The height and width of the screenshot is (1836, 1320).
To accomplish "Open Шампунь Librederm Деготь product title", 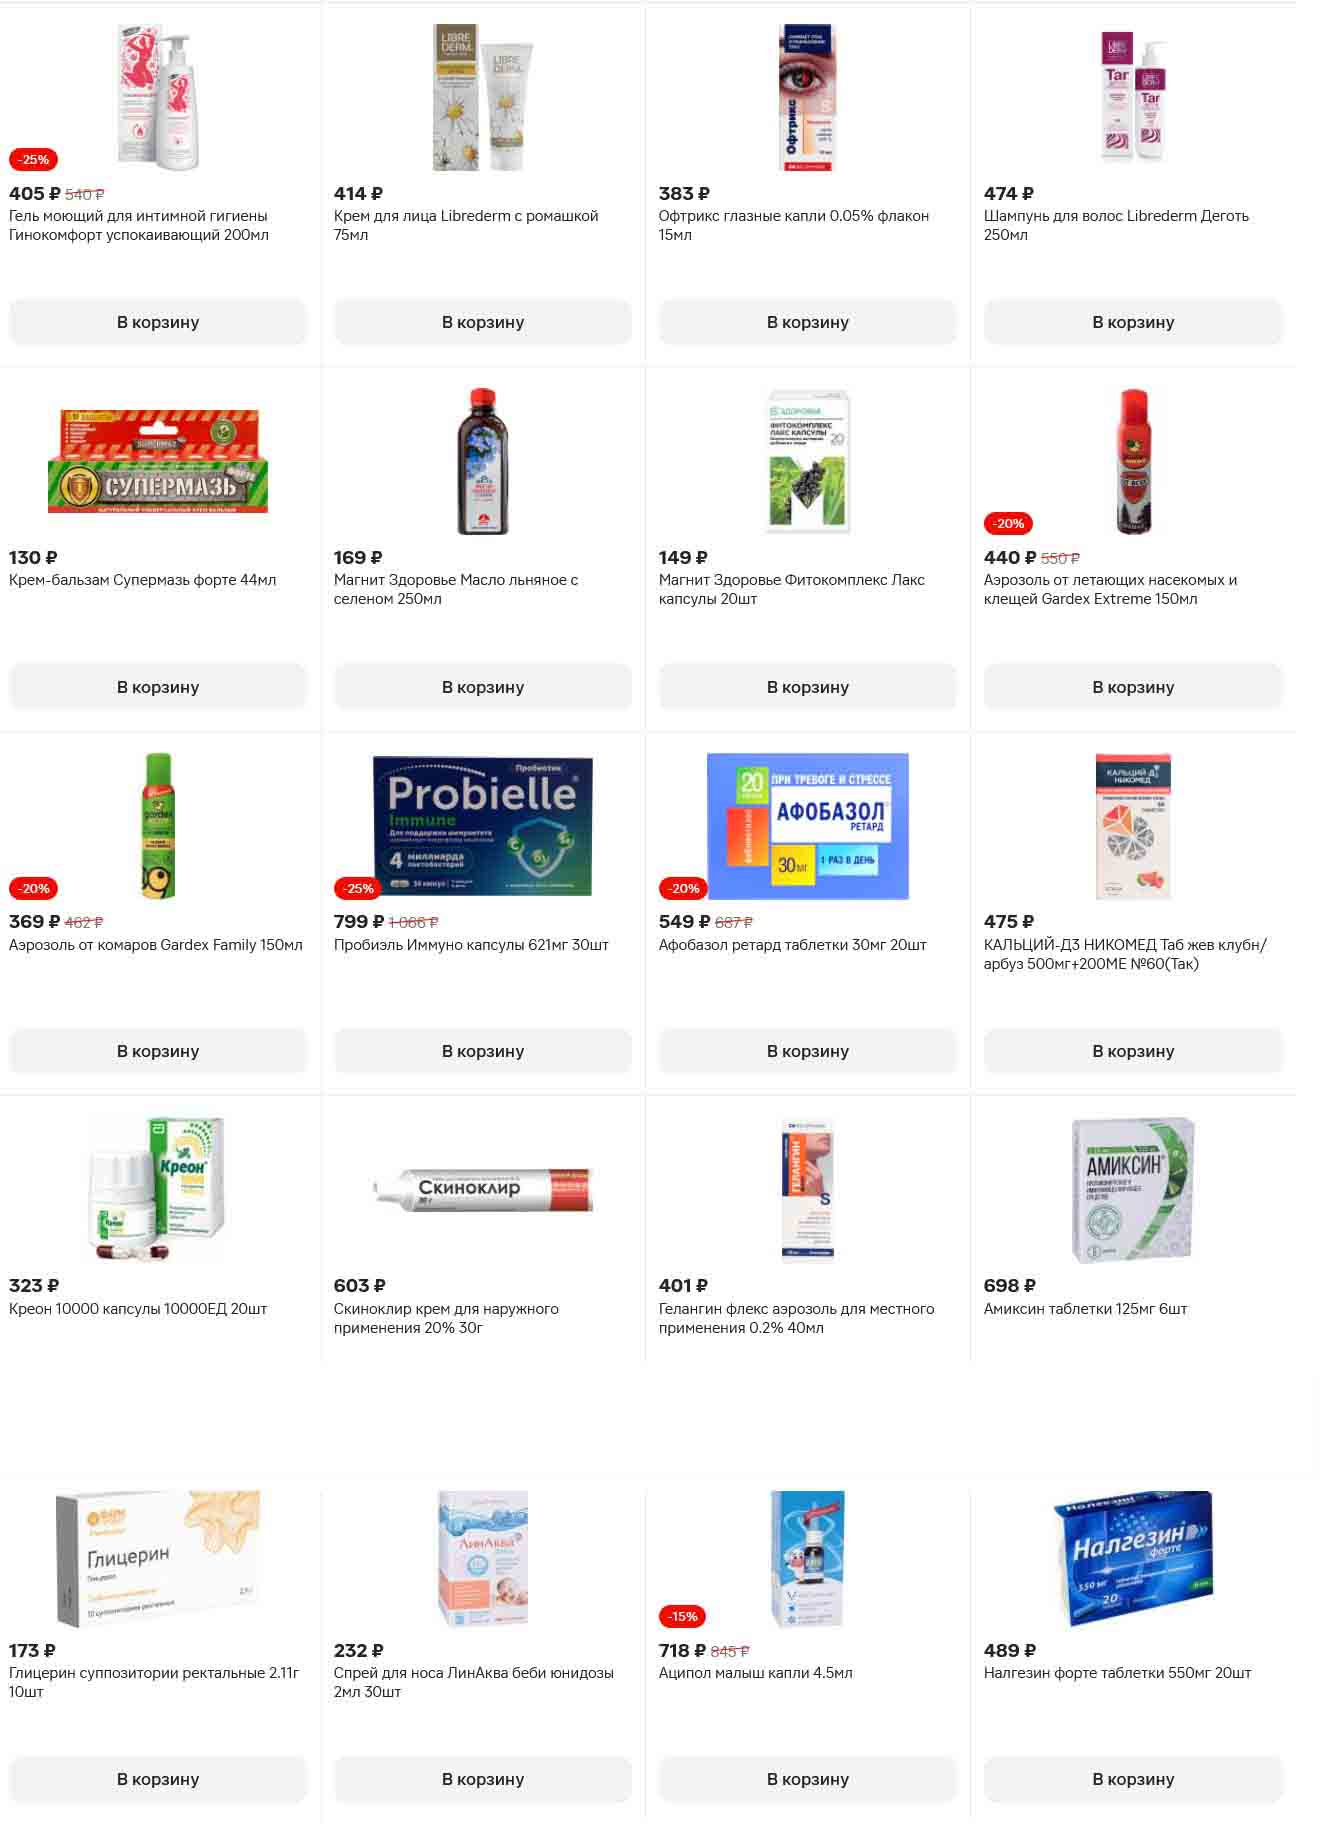I will pyautogui.click(x=1116, y=225).
